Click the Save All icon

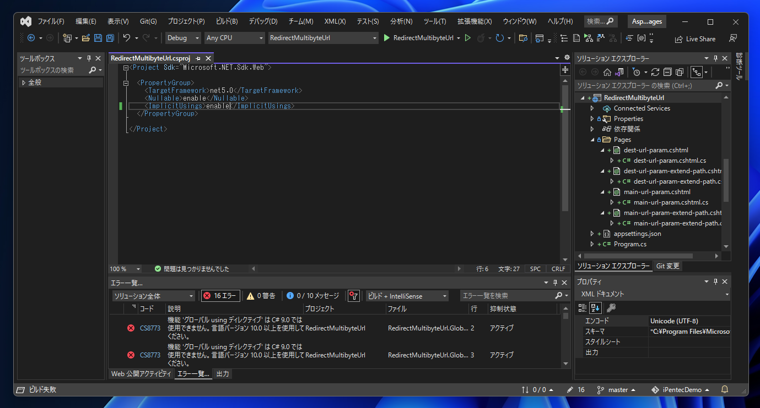[x=110, y=38]
